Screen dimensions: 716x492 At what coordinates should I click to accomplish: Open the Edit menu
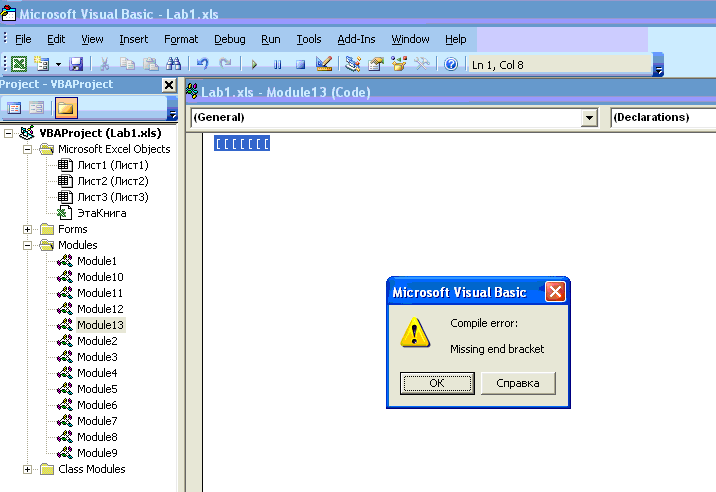[56, 39]
